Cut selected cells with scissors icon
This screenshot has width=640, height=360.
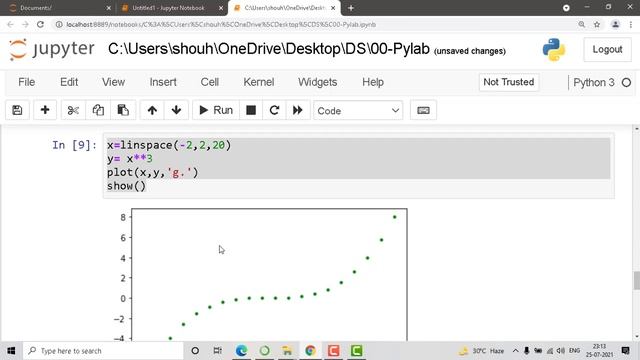point(73,110)
